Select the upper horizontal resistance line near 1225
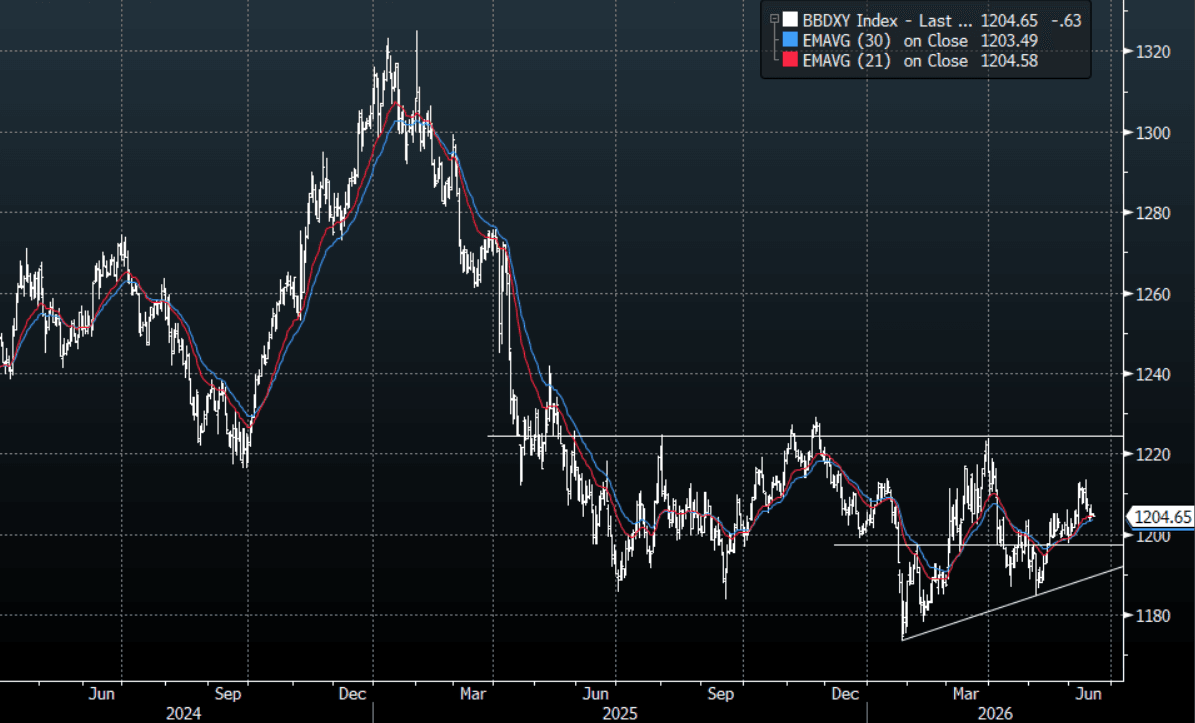The height and width of the screenshot is (723, 1195). tap(806, 436)
